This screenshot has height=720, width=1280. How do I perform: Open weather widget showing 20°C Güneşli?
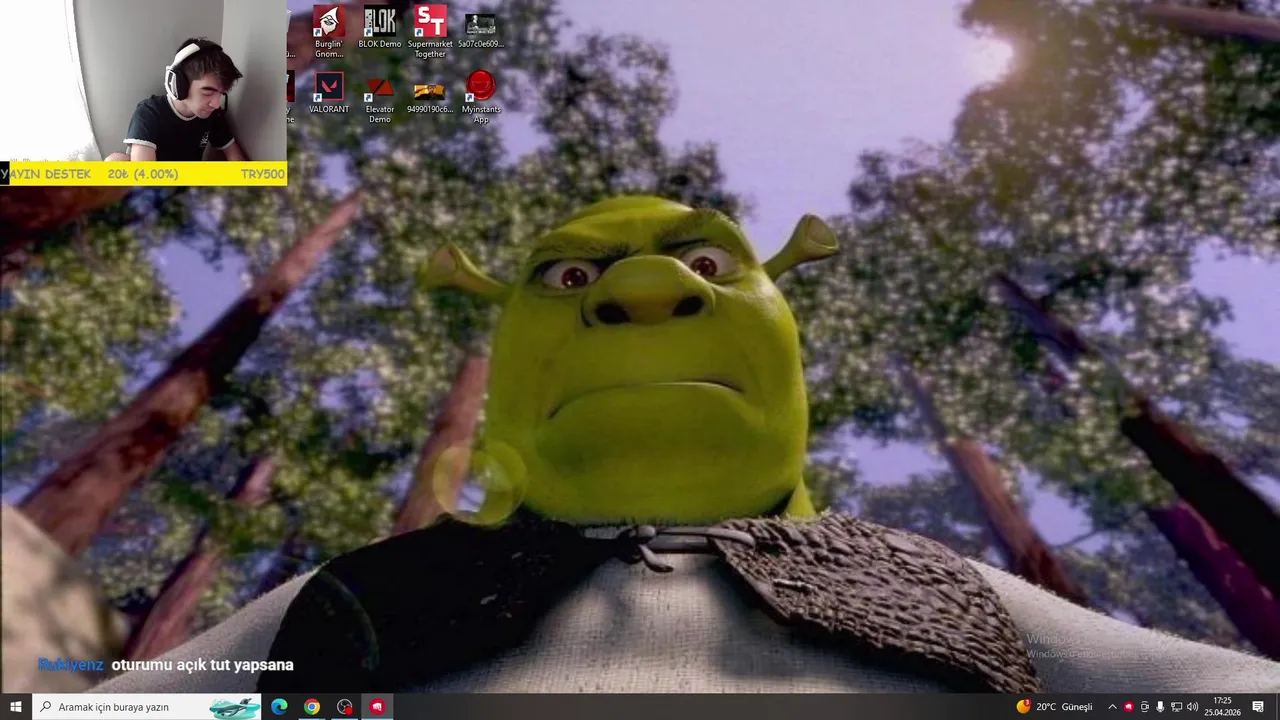pyautogui.click(x=1055, y=707)
